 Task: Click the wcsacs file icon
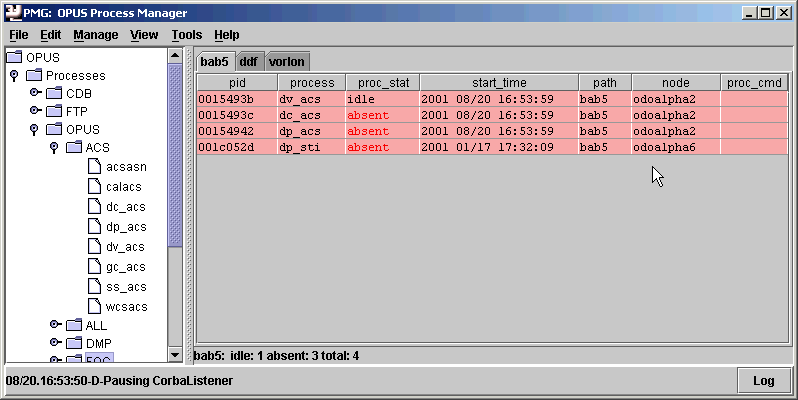[95, 307]
